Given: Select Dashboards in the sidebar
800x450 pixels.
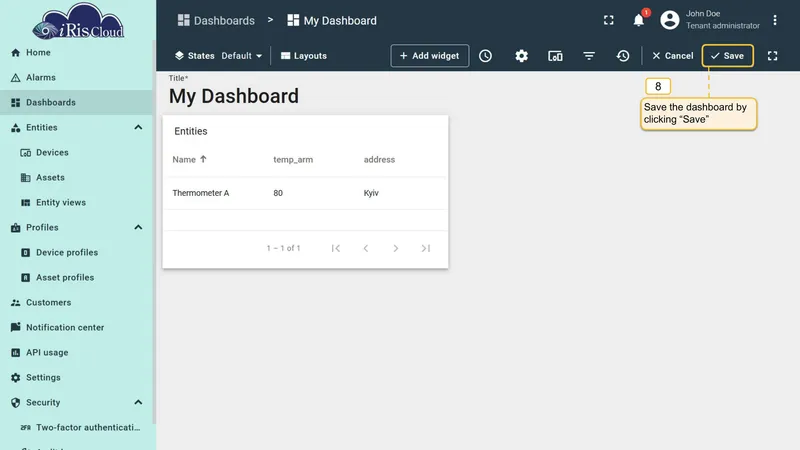Looking at the screenshot, I should click(76, 103).
